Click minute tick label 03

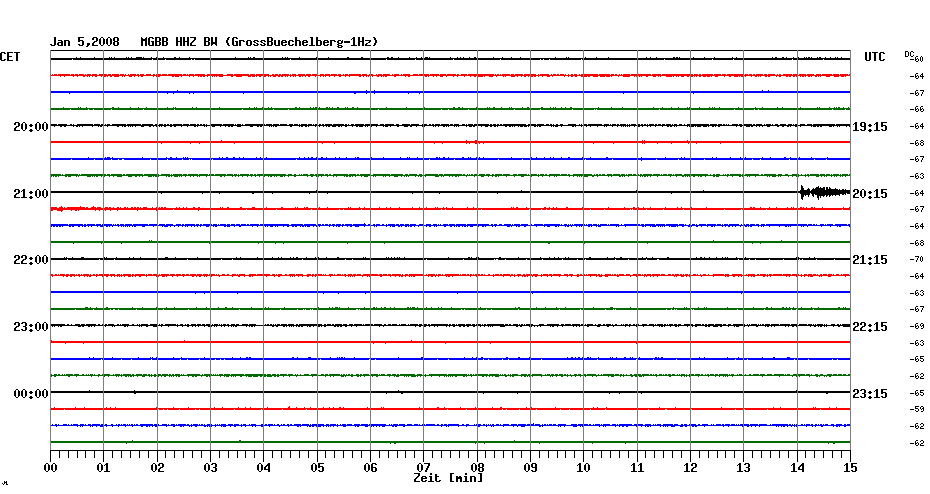point(211,468)
